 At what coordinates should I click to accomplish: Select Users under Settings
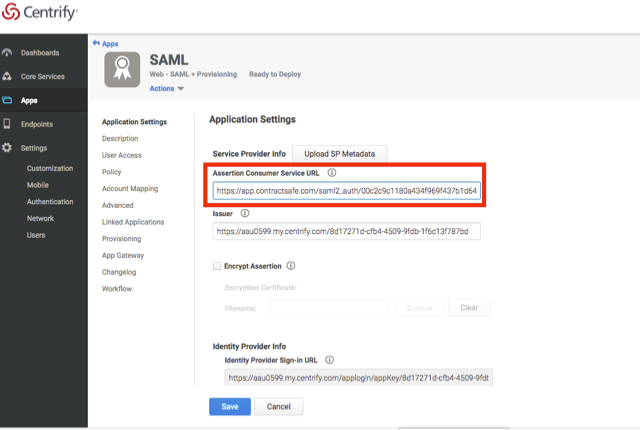(x=36, y=235)
